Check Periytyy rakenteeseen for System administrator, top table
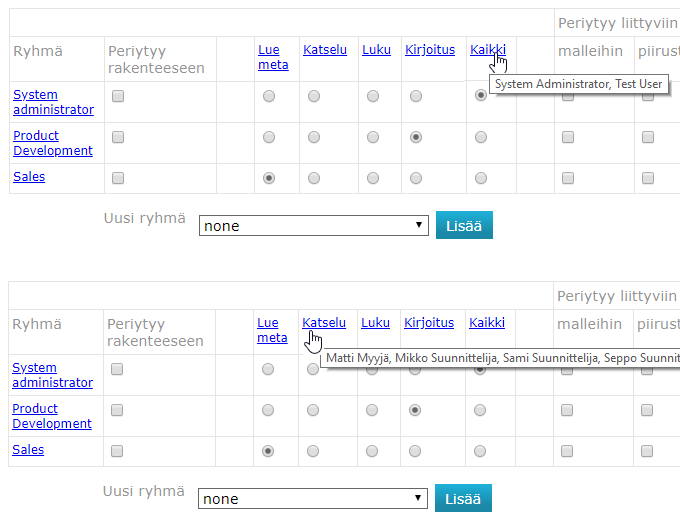 (118, 96)
